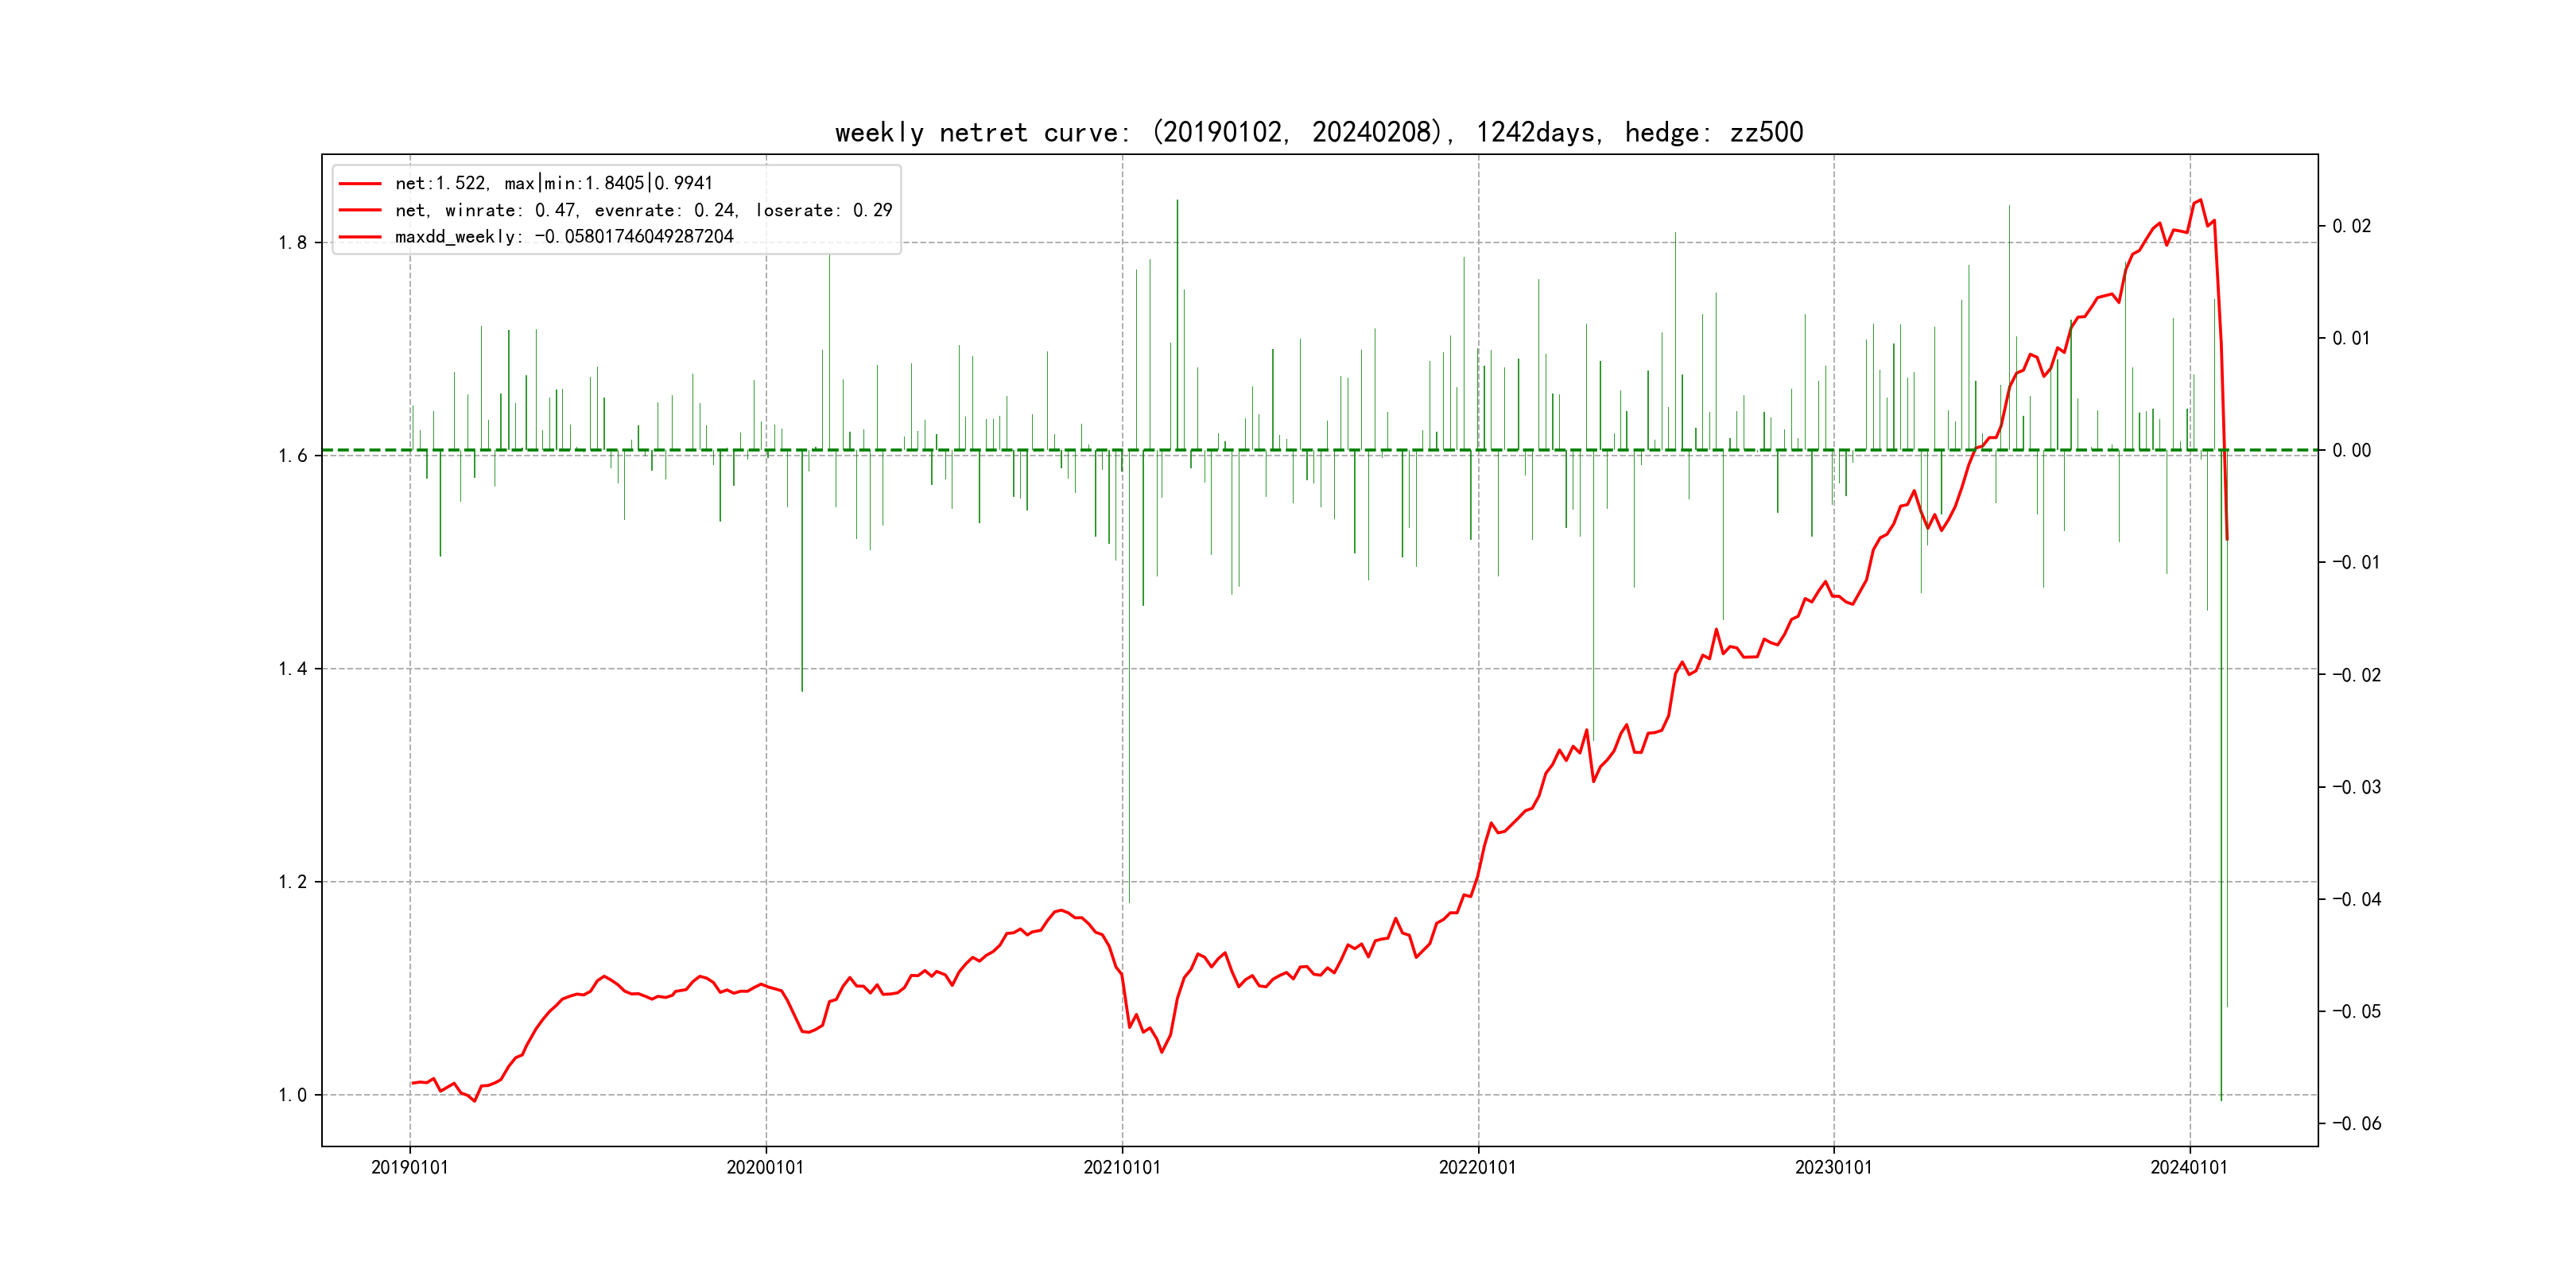The width and height of the screenshot is (2576, 1288).
Task: Click the red line swatch beside net:1.522
Action: [x=360, y=183]
